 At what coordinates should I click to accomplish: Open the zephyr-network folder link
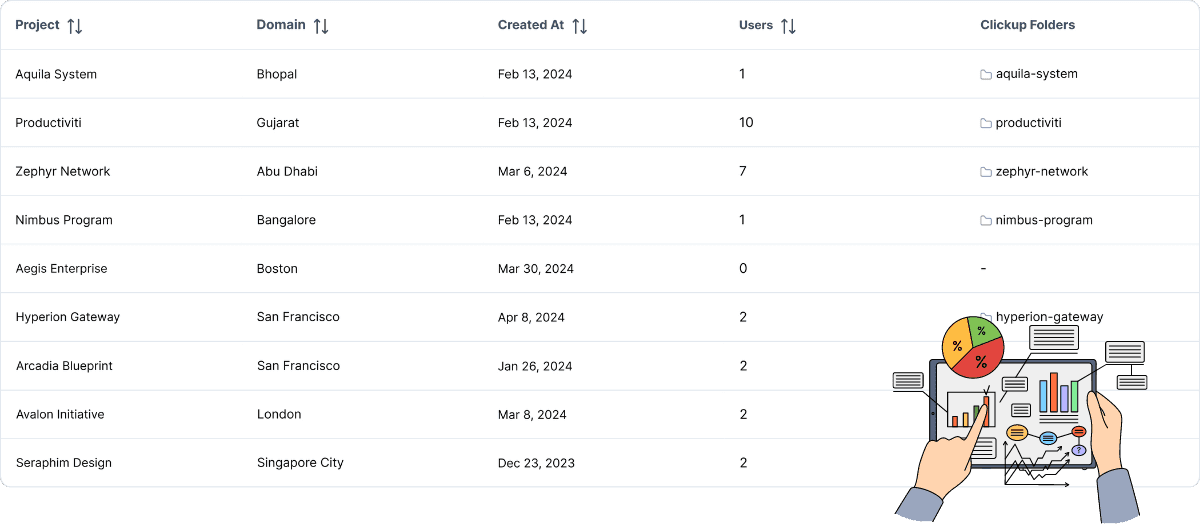coord(1042,171)
